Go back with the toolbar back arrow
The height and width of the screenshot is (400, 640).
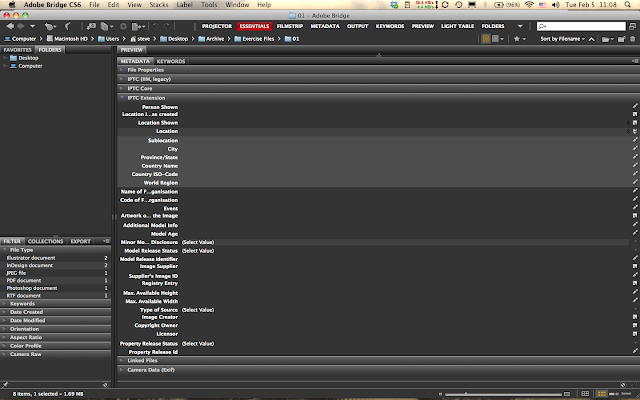point(10,26)
